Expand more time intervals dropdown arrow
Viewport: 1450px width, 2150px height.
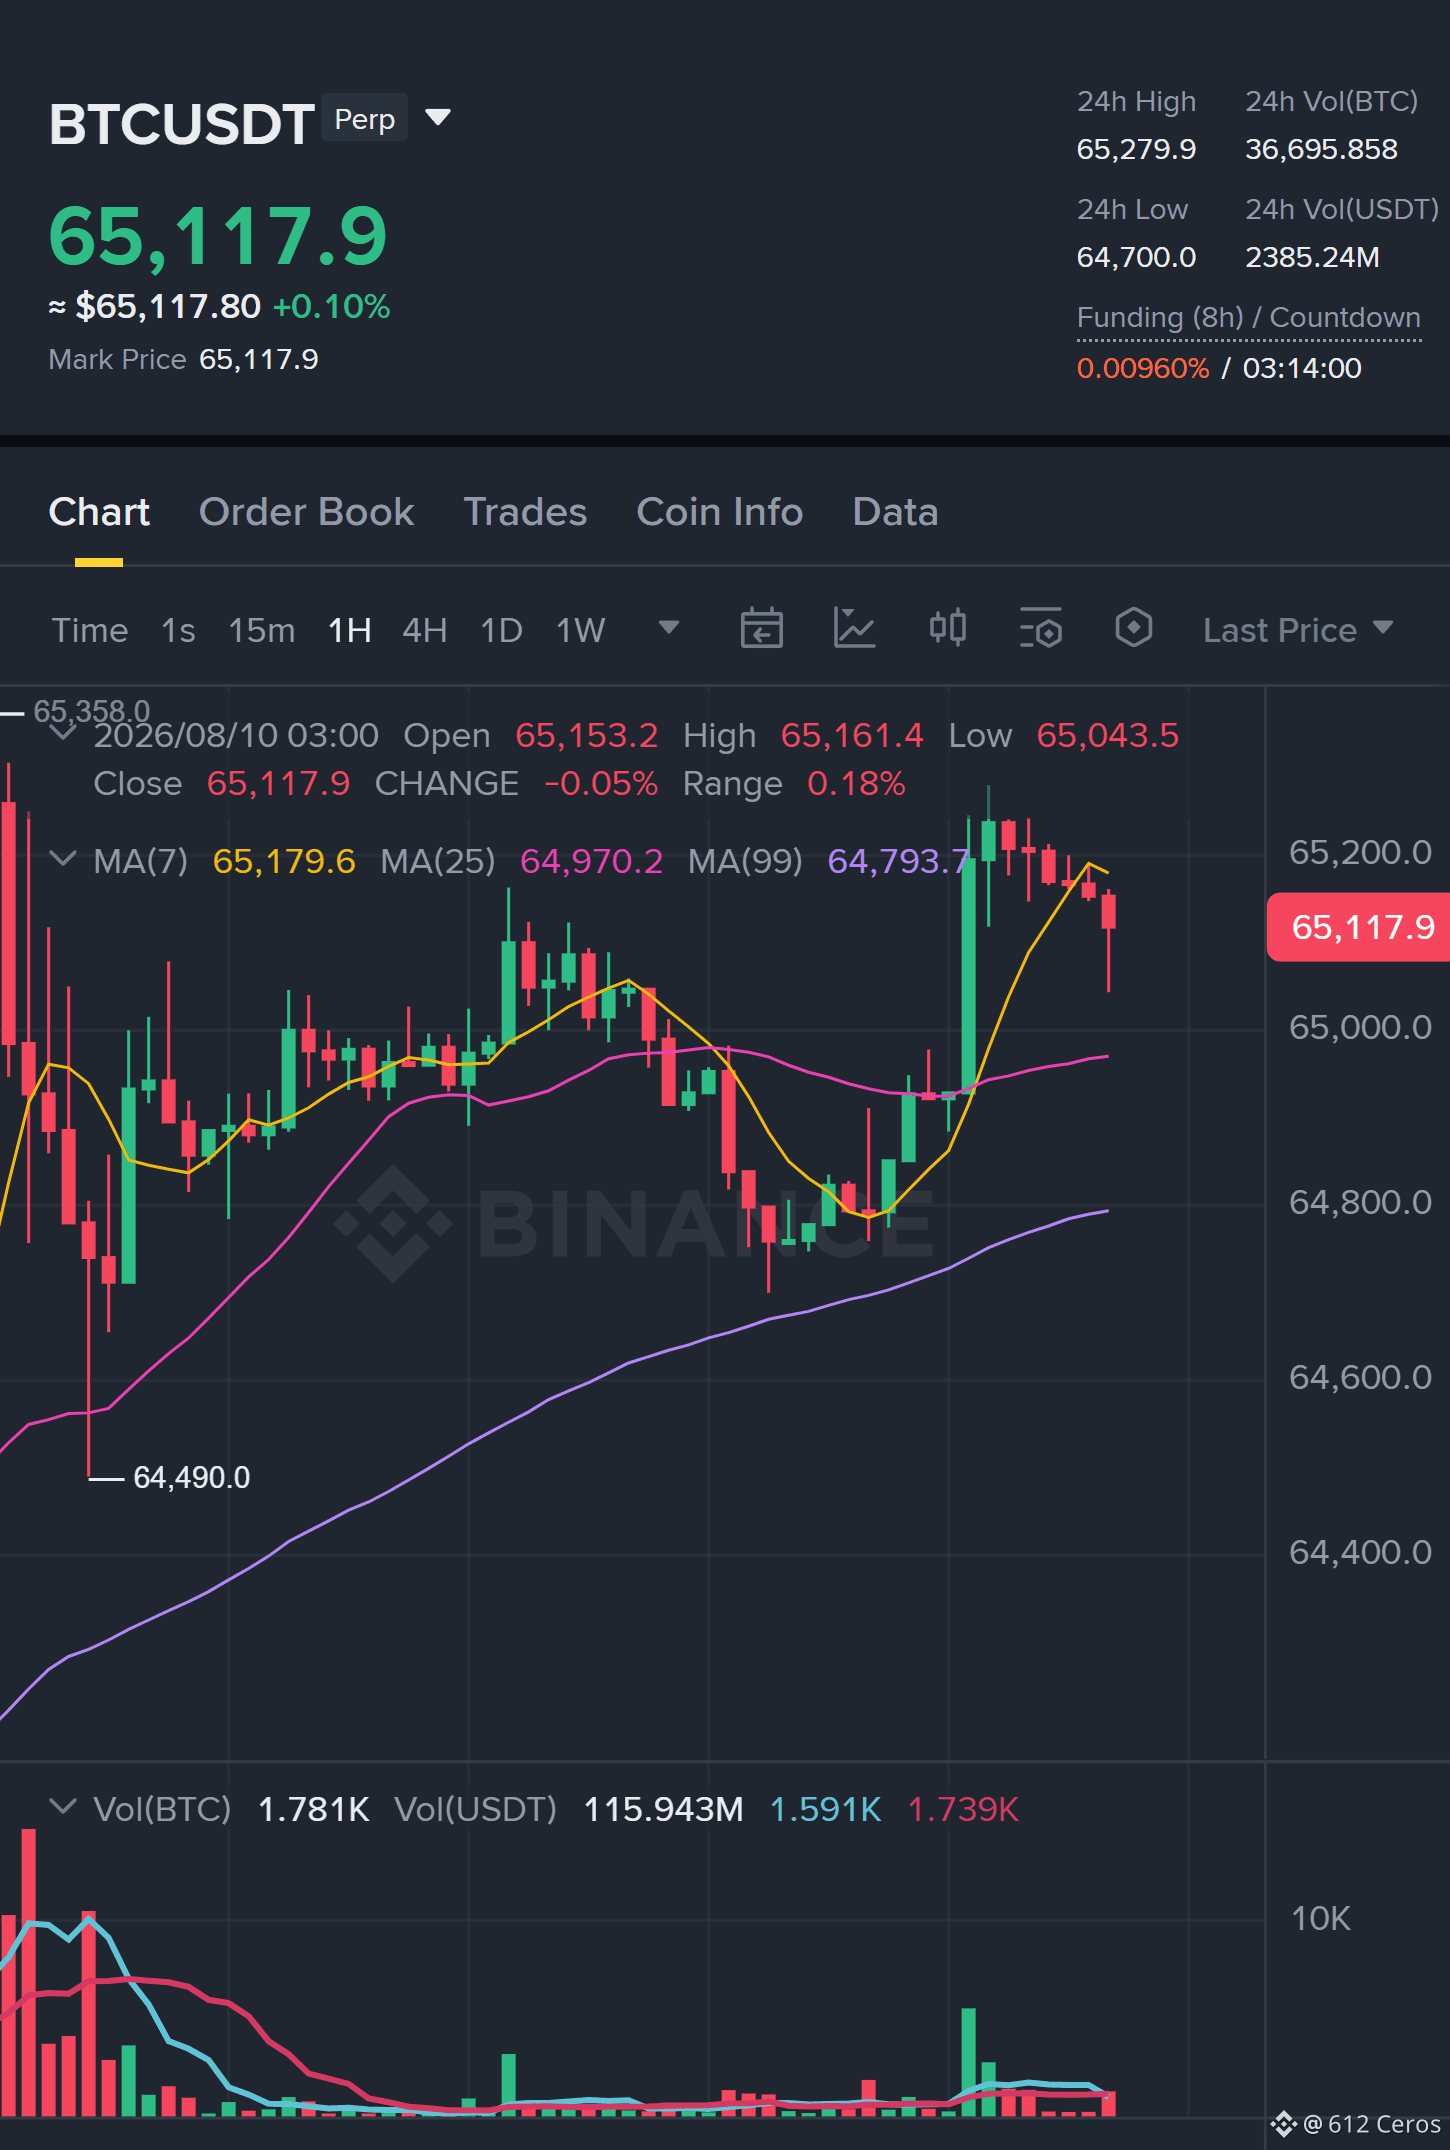coord(669,628)
